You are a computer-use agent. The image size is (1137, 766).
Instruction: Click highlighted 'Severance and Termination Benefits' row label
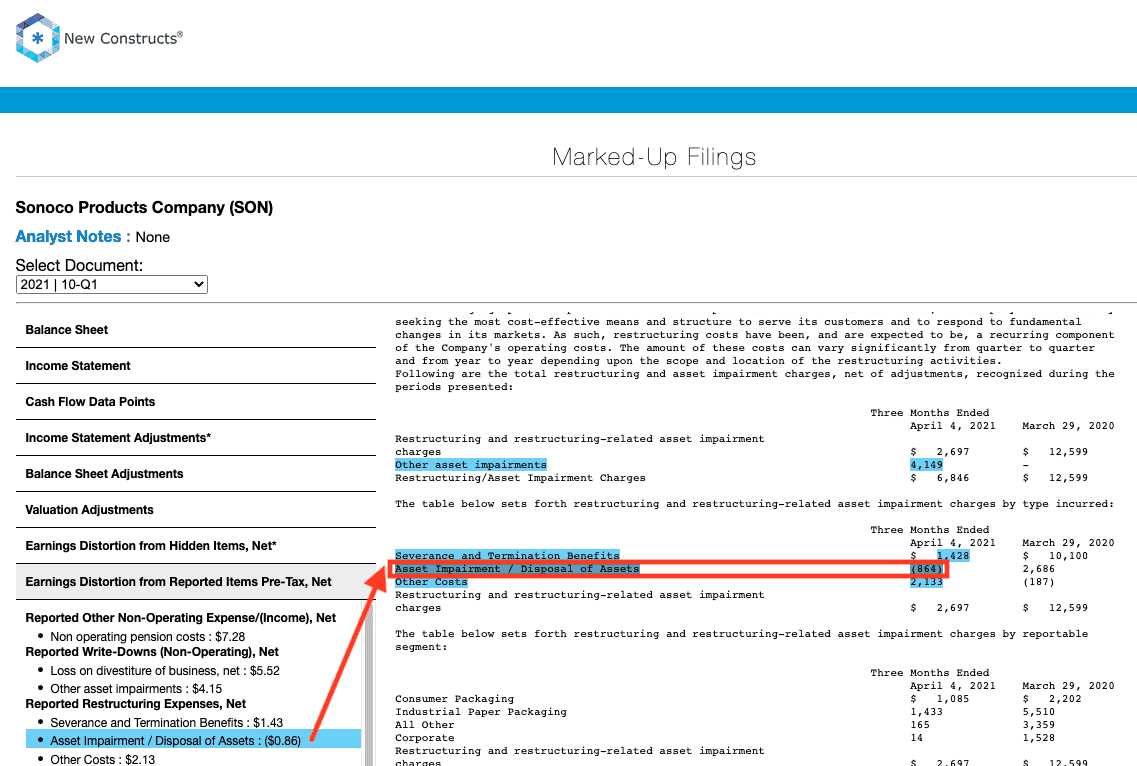point(508,556)
